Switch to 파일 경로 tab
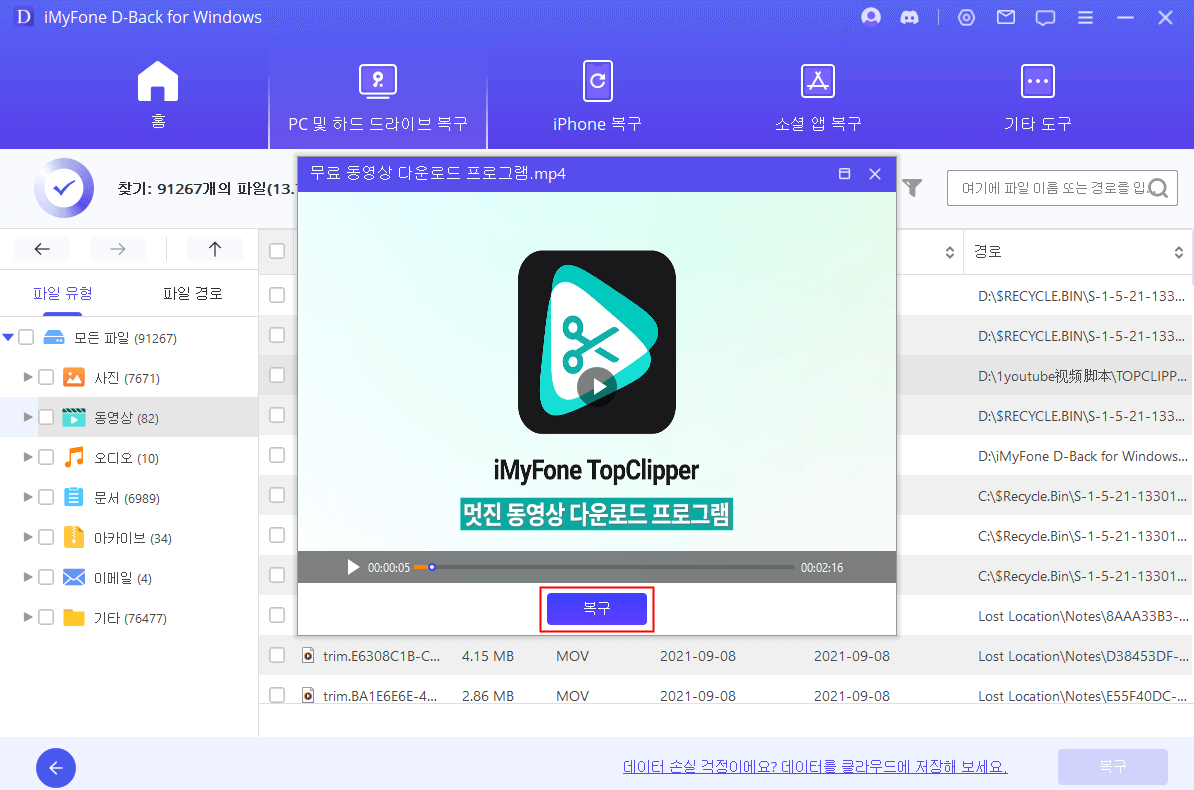1194x790 pixels. click(x=193, y=293)
